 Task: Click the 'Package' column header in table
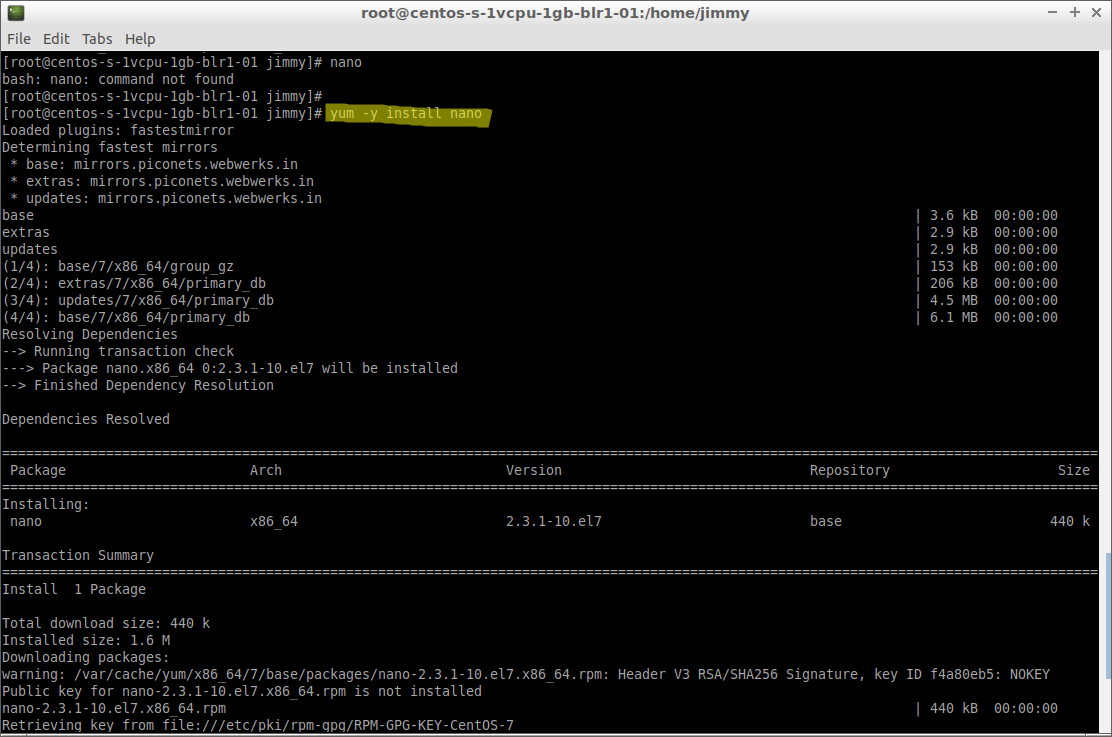click(x=38, y=470)
